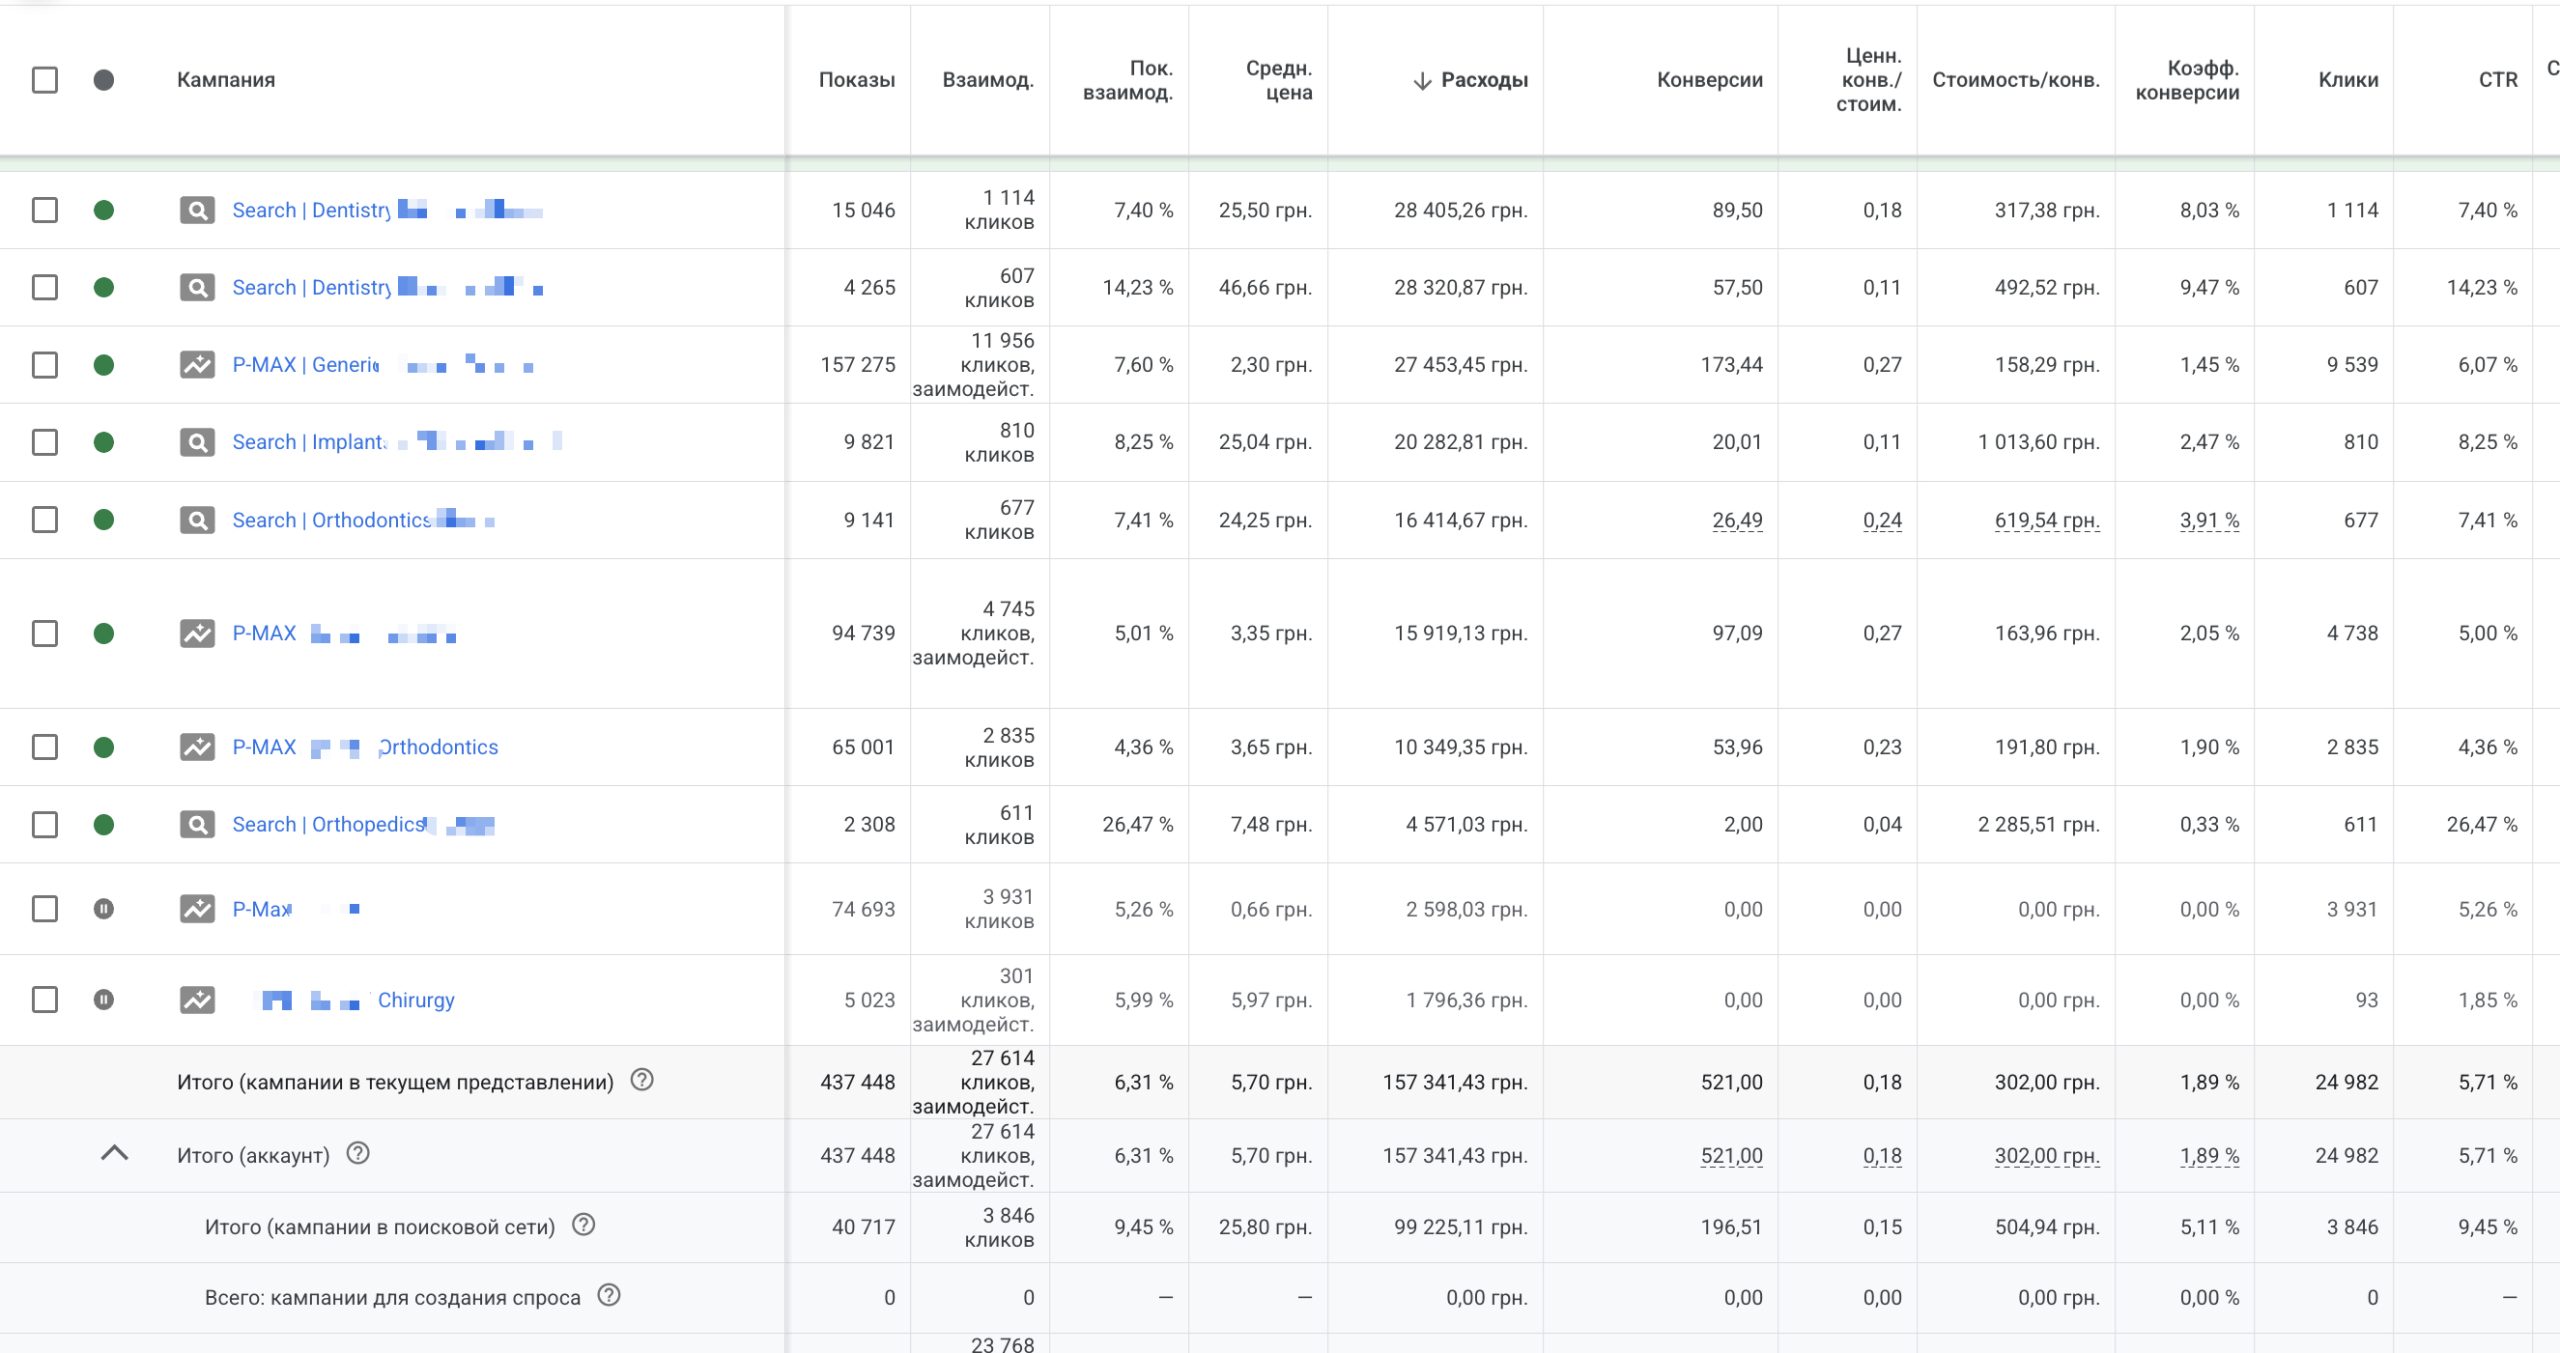Screen dimensions: 2560x1353
Task: Open the paused status dropdown for the P-Max campaign
Action: (x=104, y=909)
